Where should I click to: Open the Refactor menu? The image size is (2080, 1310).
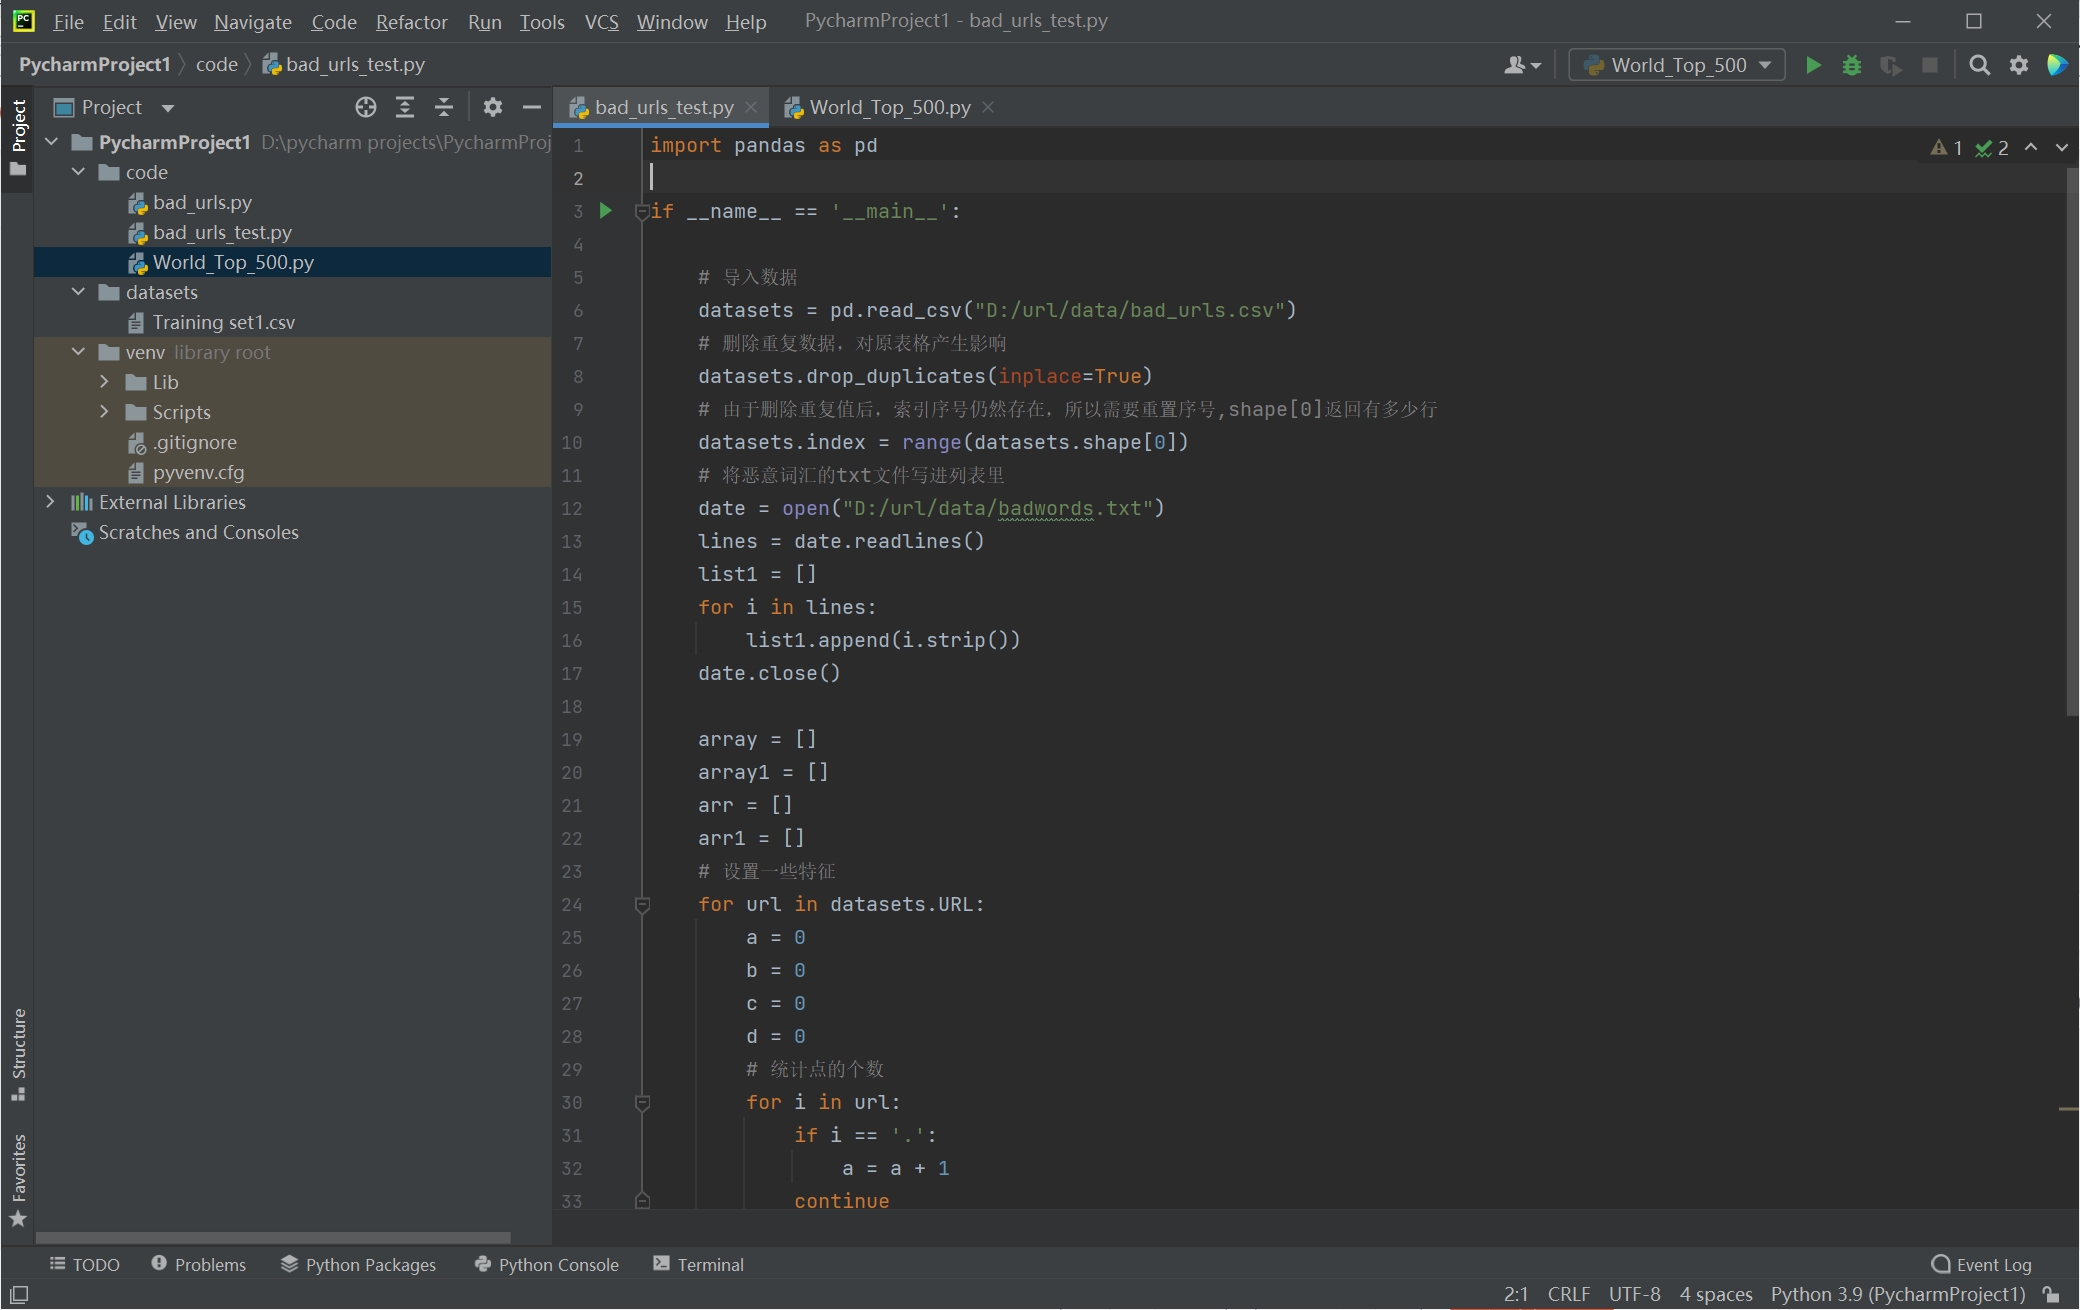coord(411,21)
